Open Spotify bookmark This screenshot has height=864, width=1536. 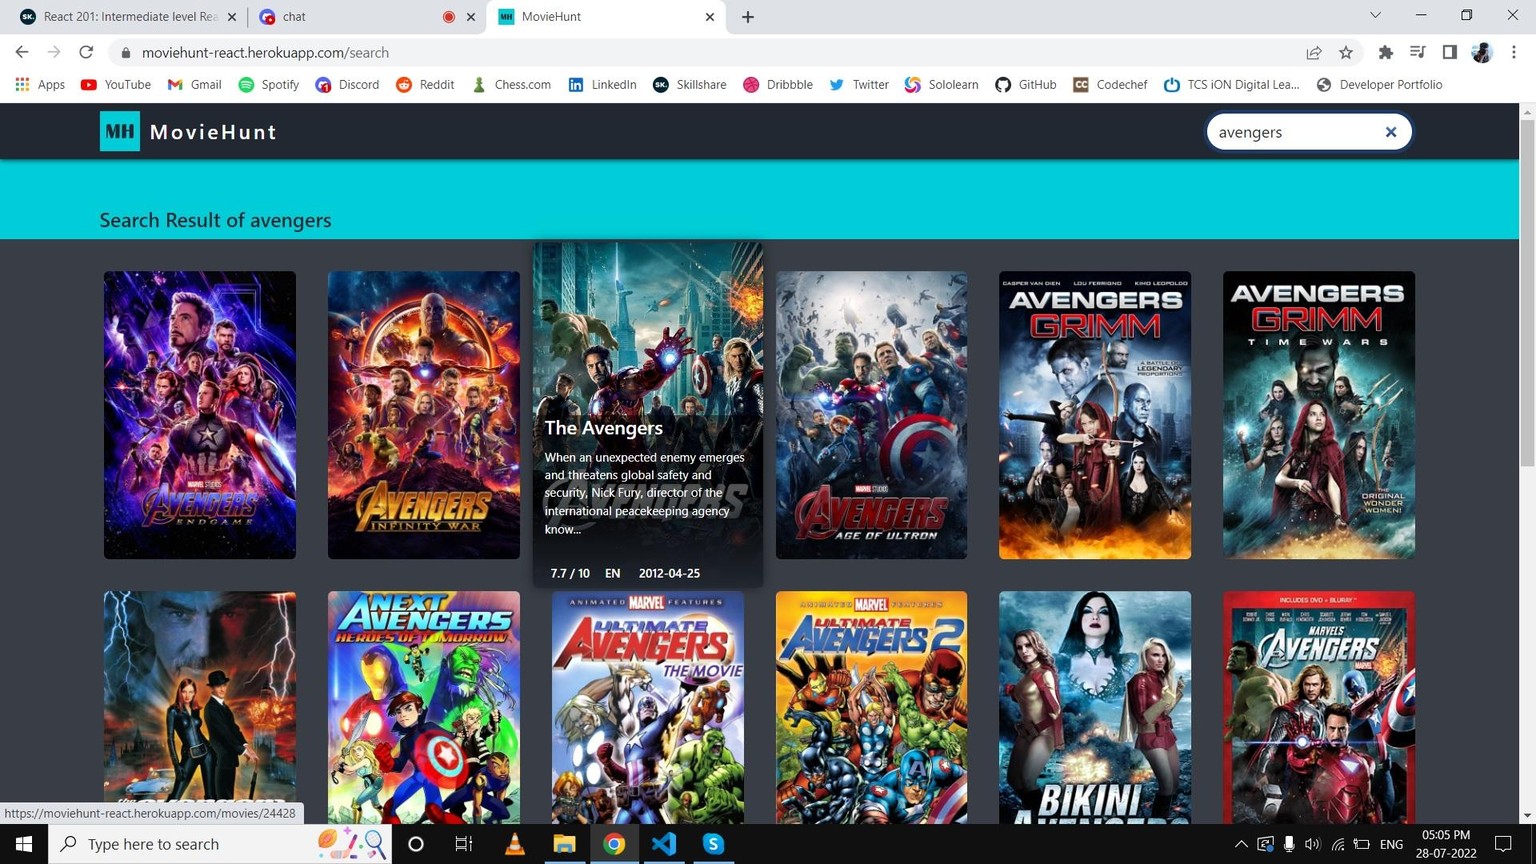269,84
